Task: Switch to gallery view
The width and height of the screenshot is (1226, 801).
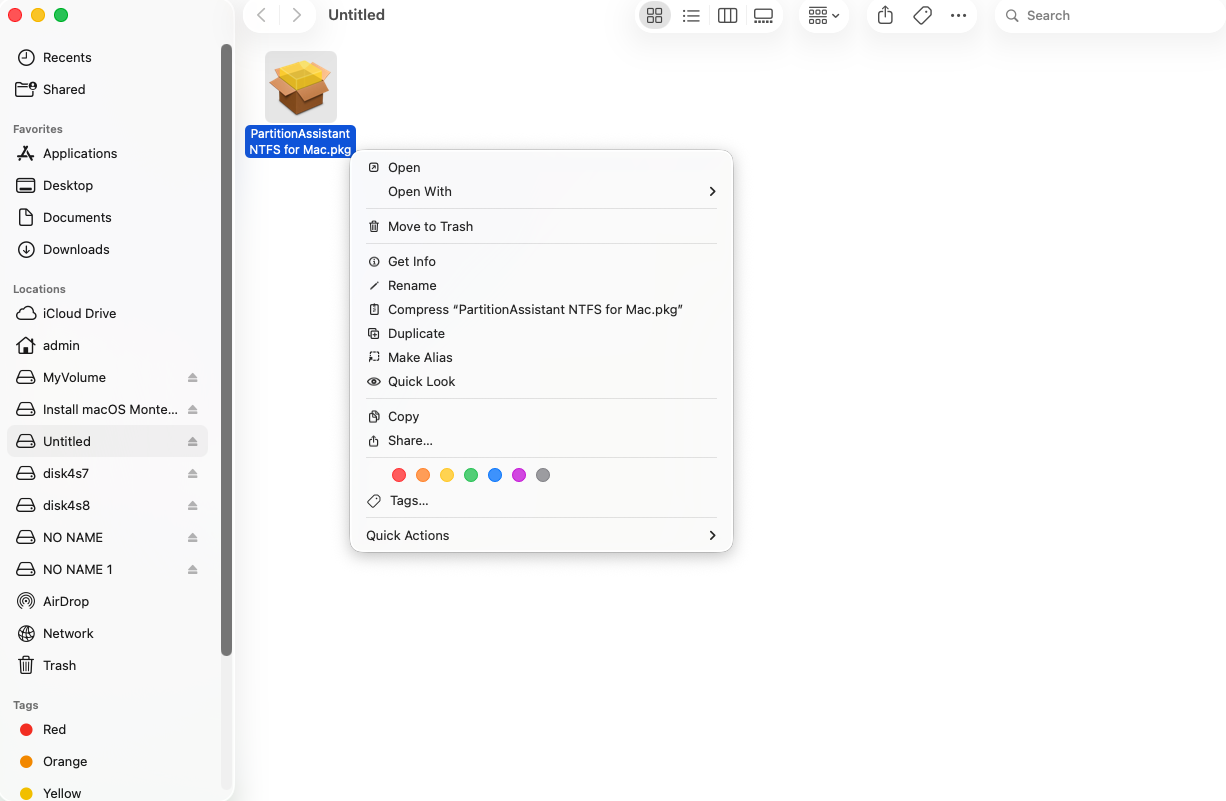Action: pos(764,16)
